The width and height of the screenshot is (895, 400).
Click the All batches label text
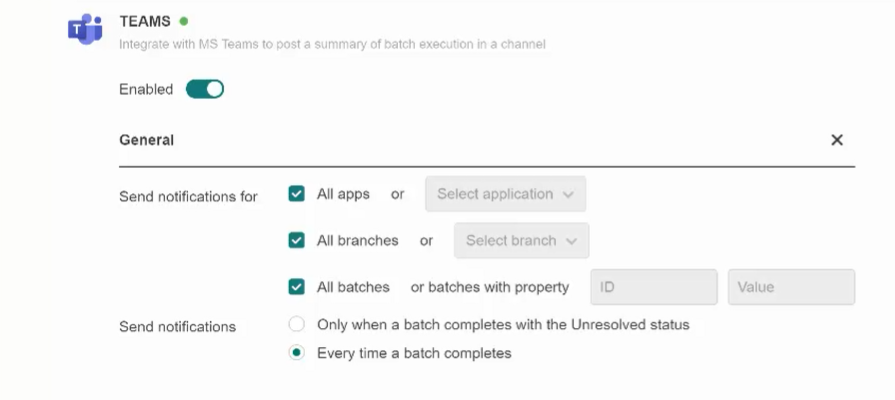(353, 287)
